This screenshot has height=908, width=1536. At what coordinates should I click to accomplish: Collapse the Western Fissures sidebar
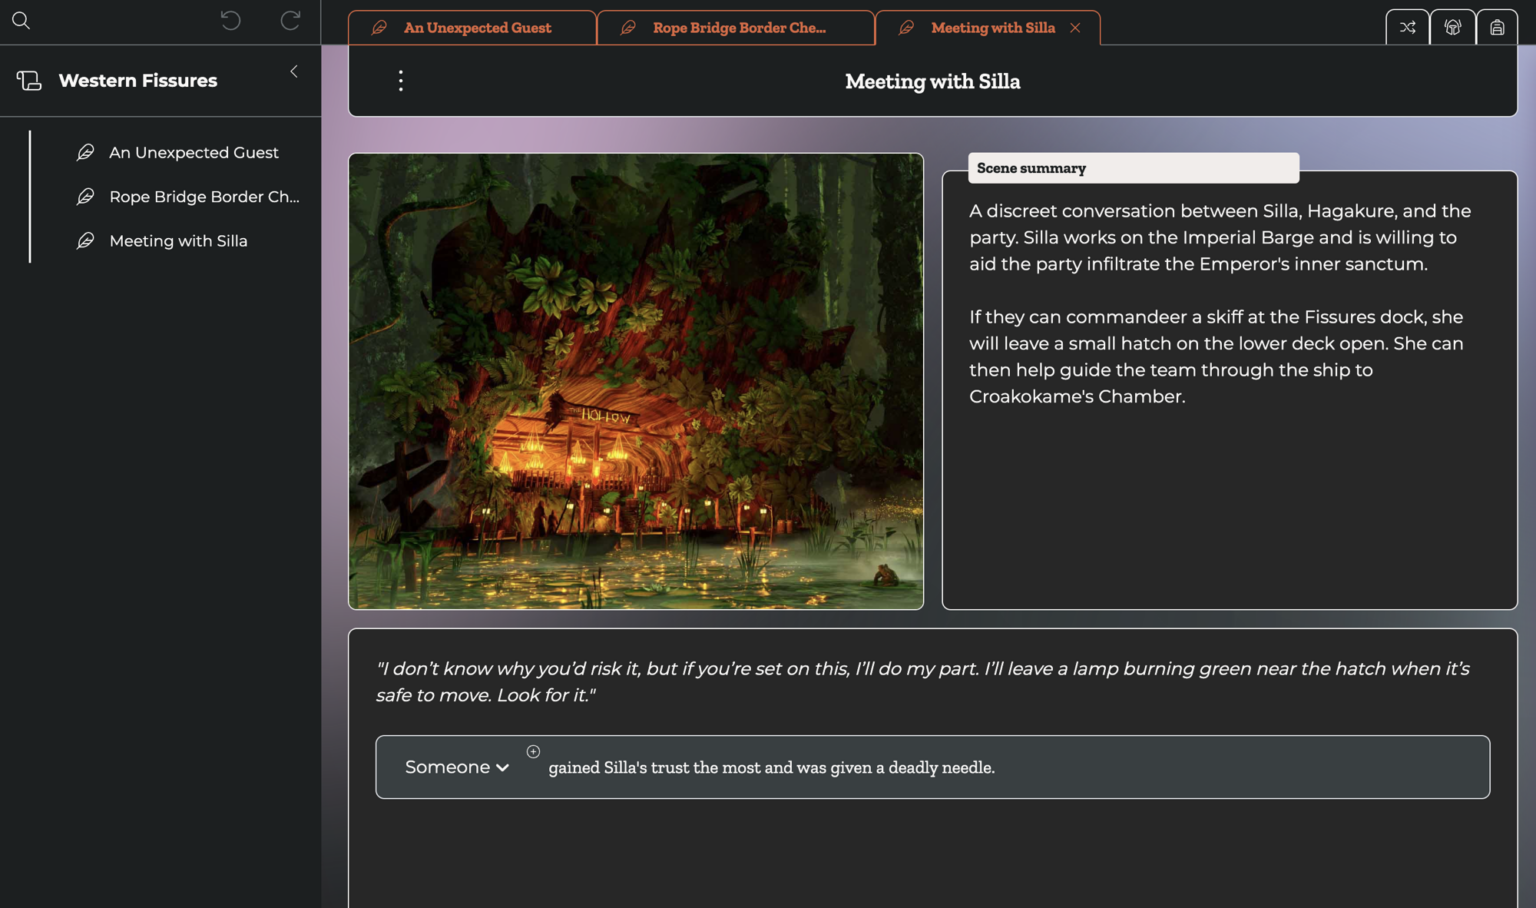(x=294, y=72)
